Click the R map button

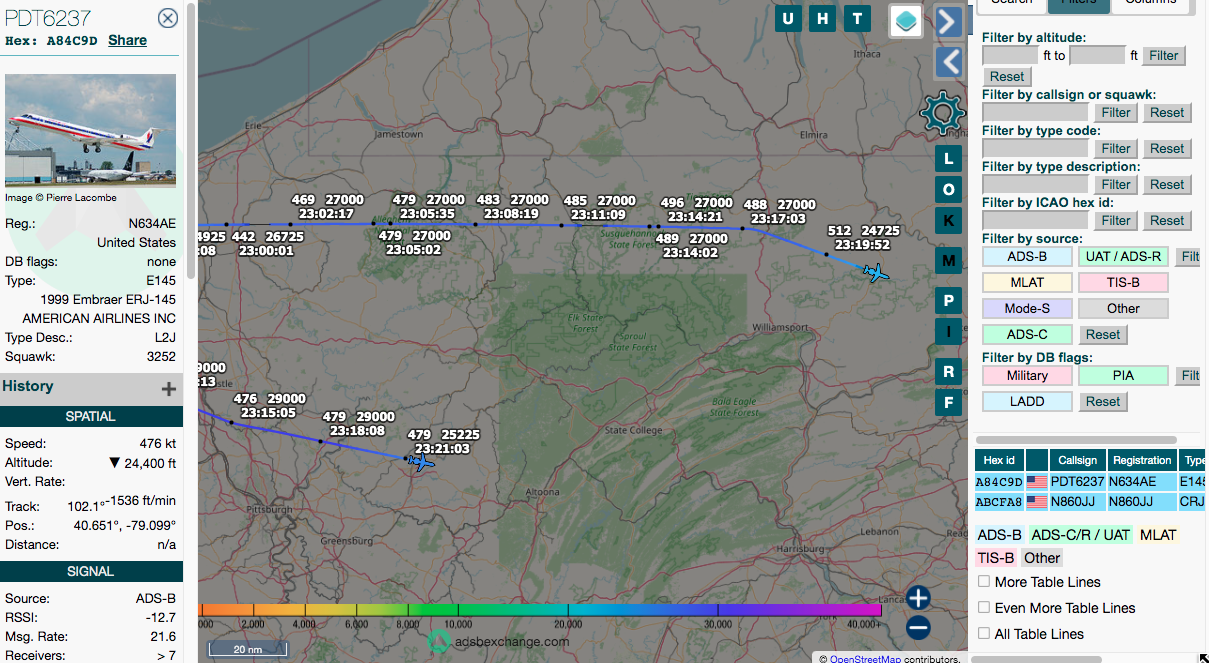[x=949, y=371]
